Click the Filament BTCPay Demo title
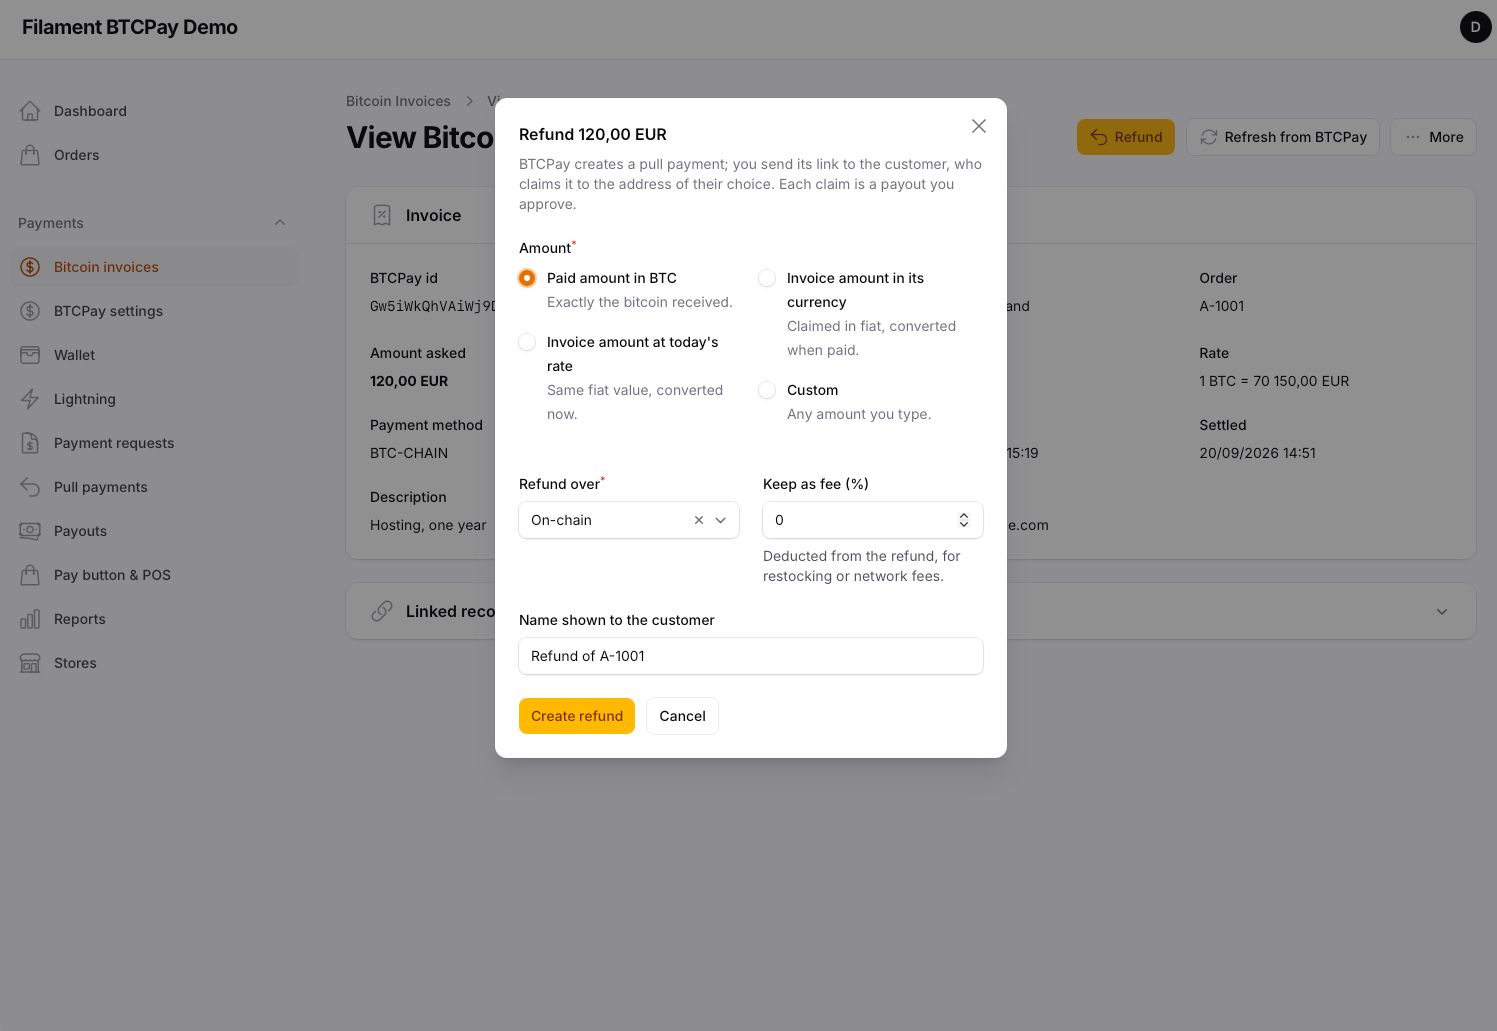The width and height of the screenshot is (1497, 1031). (130, 27)
